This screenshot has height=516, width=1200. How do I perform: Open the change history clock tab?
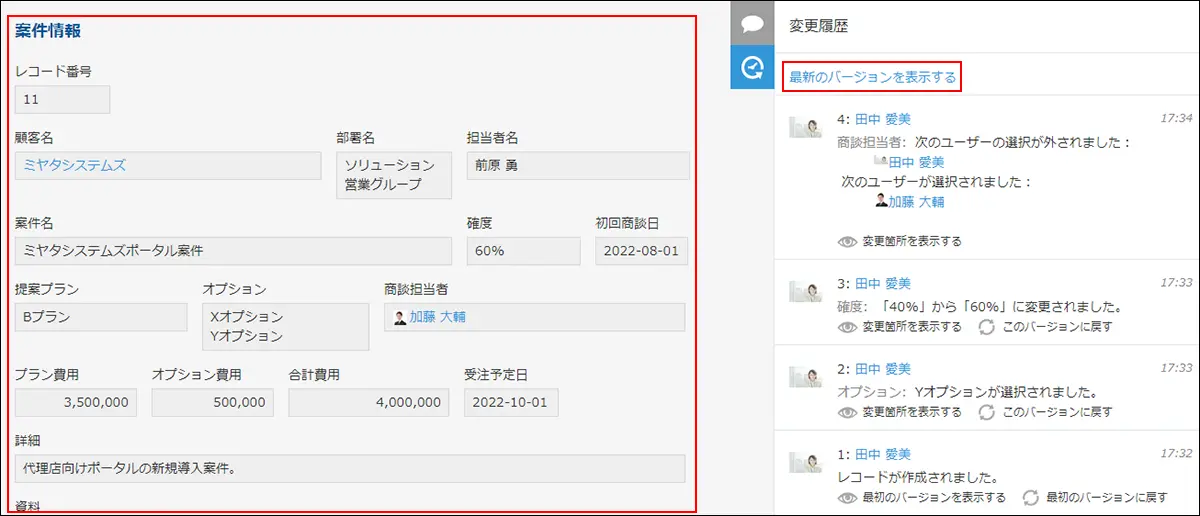point(752,67)
